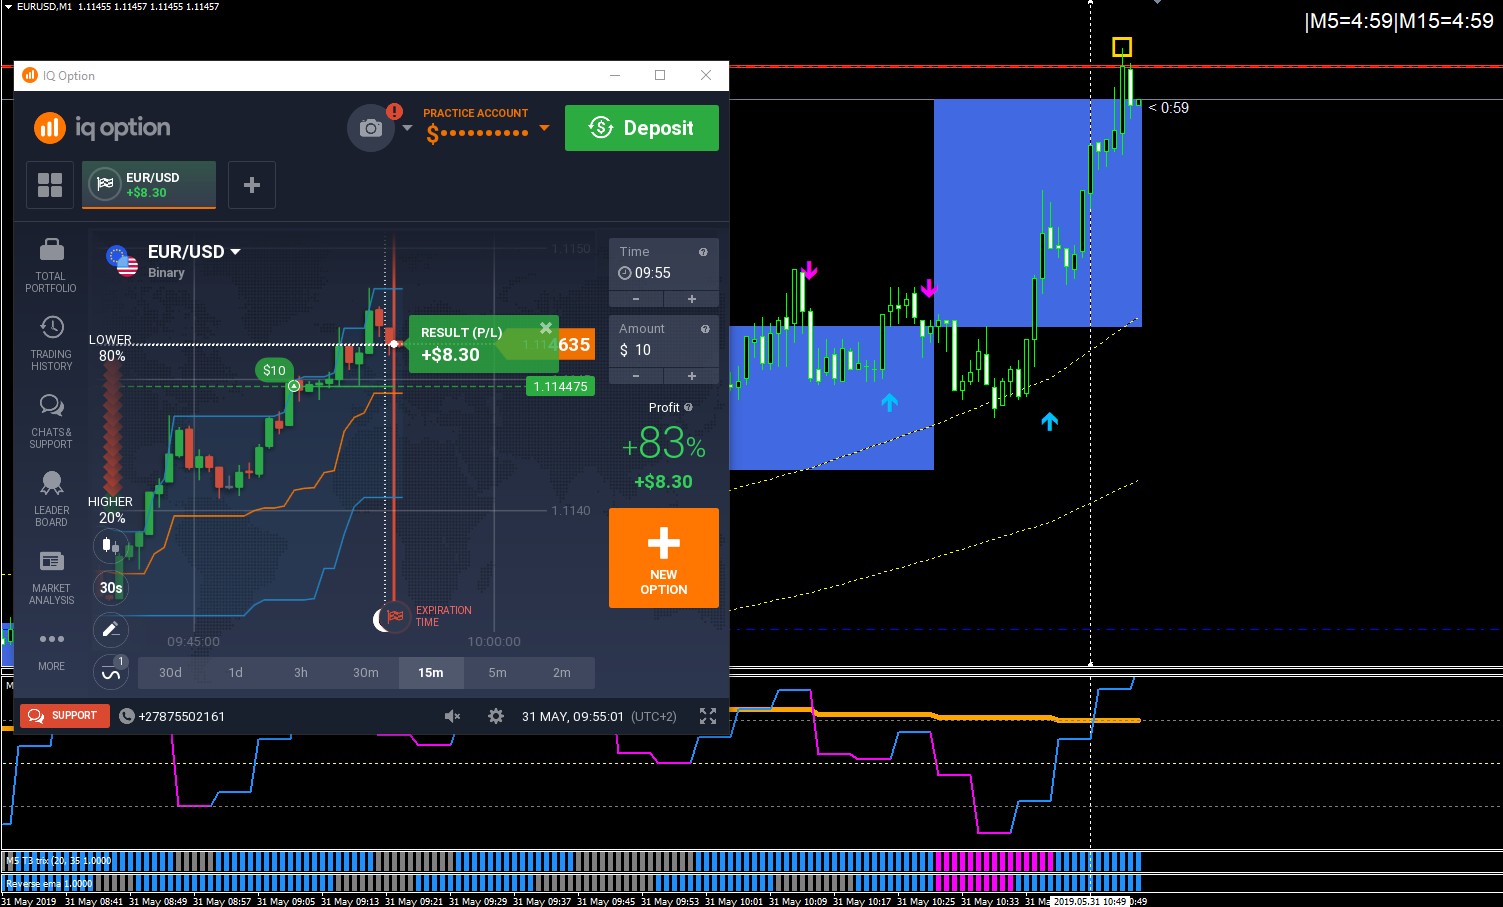Open the asset grid layout button

[50, 185]
